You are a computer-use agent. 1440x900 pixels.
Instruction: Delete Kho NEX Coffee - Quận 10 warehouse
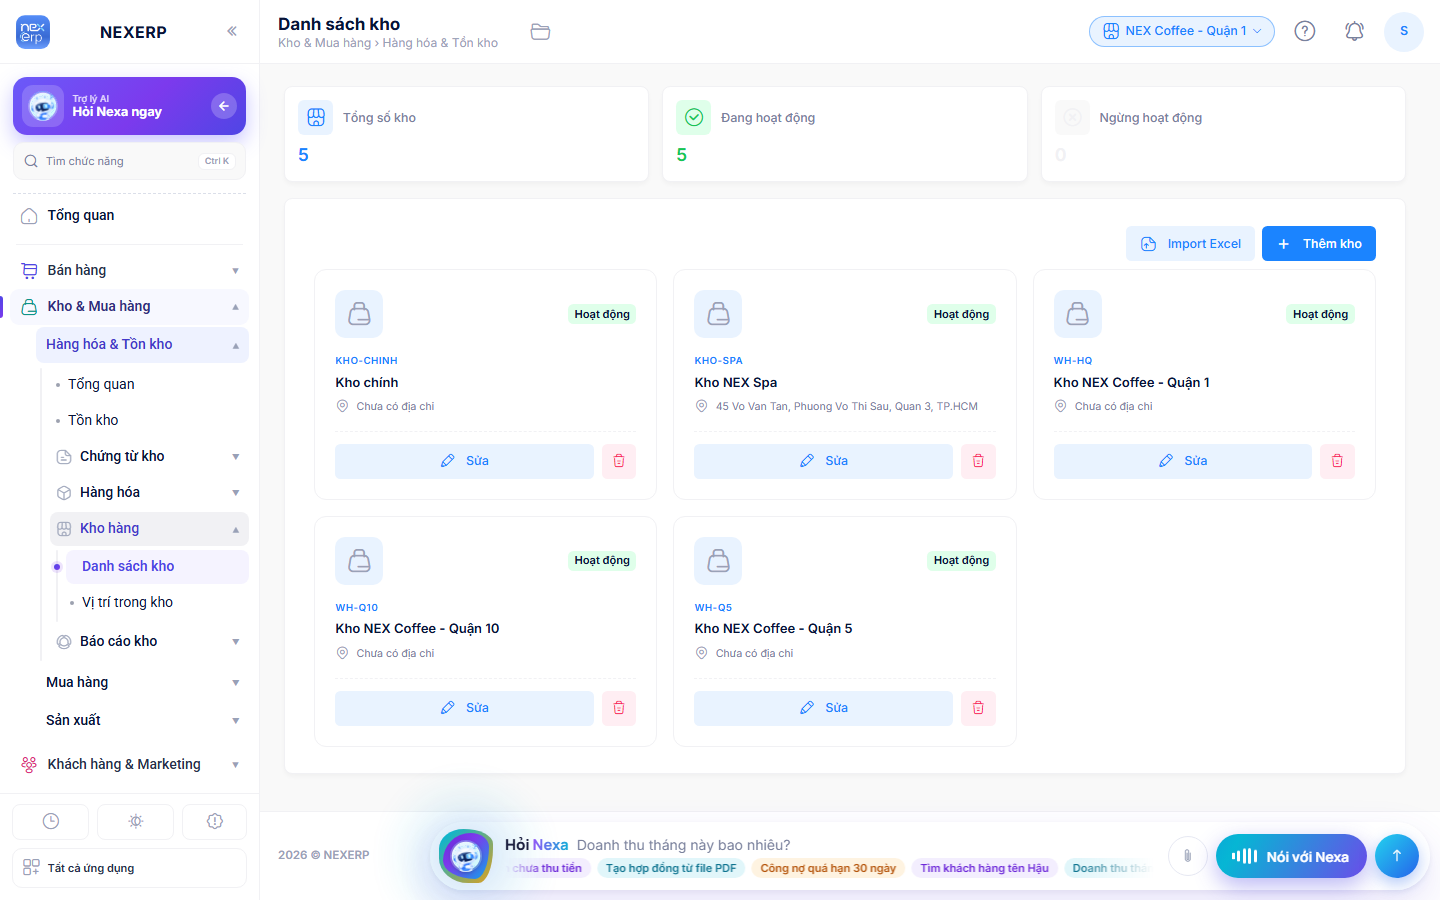click(619, 708)
